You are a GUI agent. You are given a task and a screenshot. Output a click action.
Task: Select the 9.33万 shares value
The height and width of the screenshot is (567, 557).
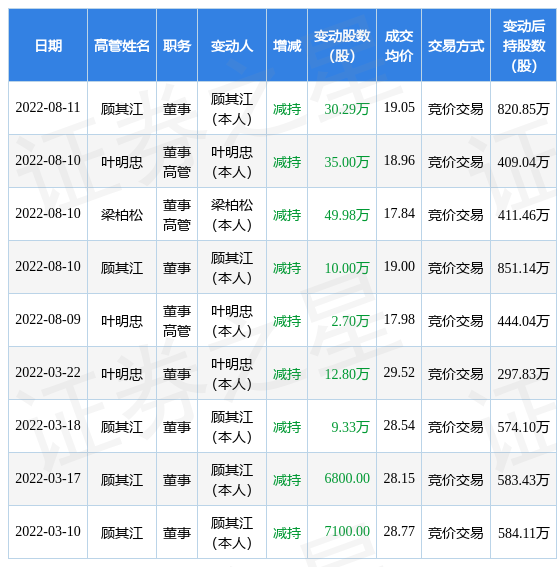350,427
